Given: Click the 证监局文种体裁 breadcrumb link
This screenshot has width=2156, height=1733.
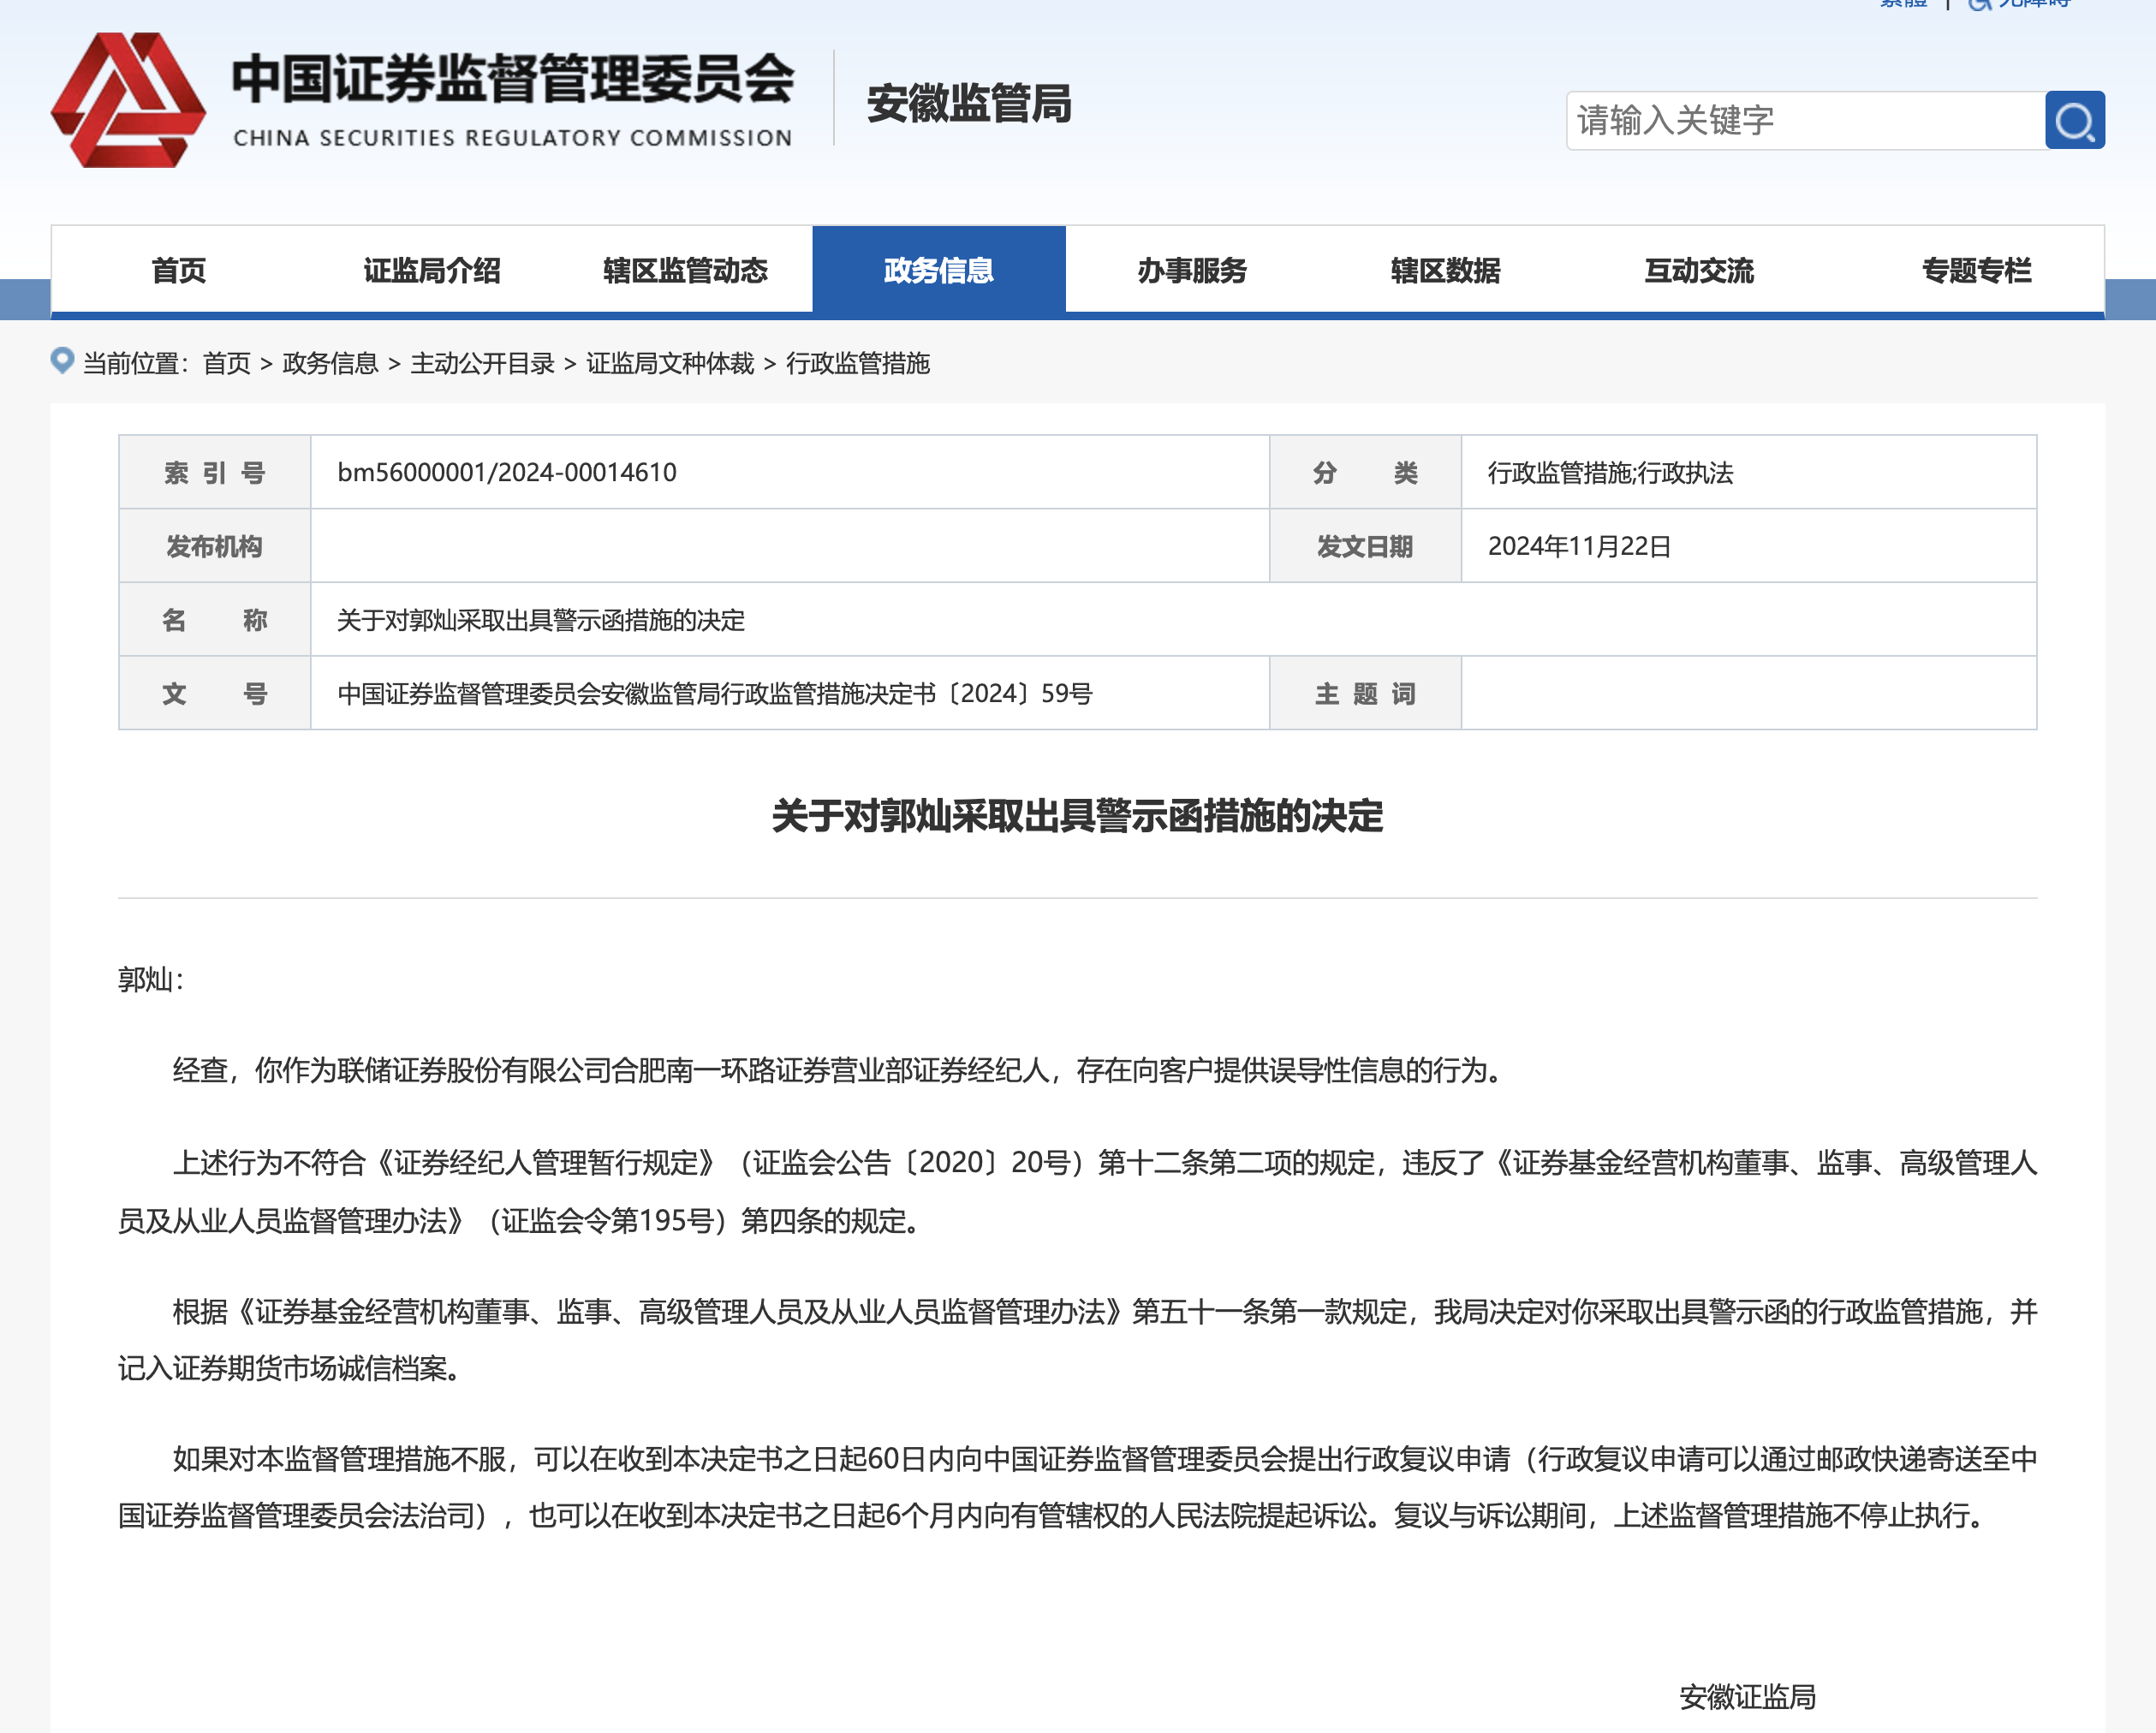Looking at the screenshot, I should click(x=670, y=363).
